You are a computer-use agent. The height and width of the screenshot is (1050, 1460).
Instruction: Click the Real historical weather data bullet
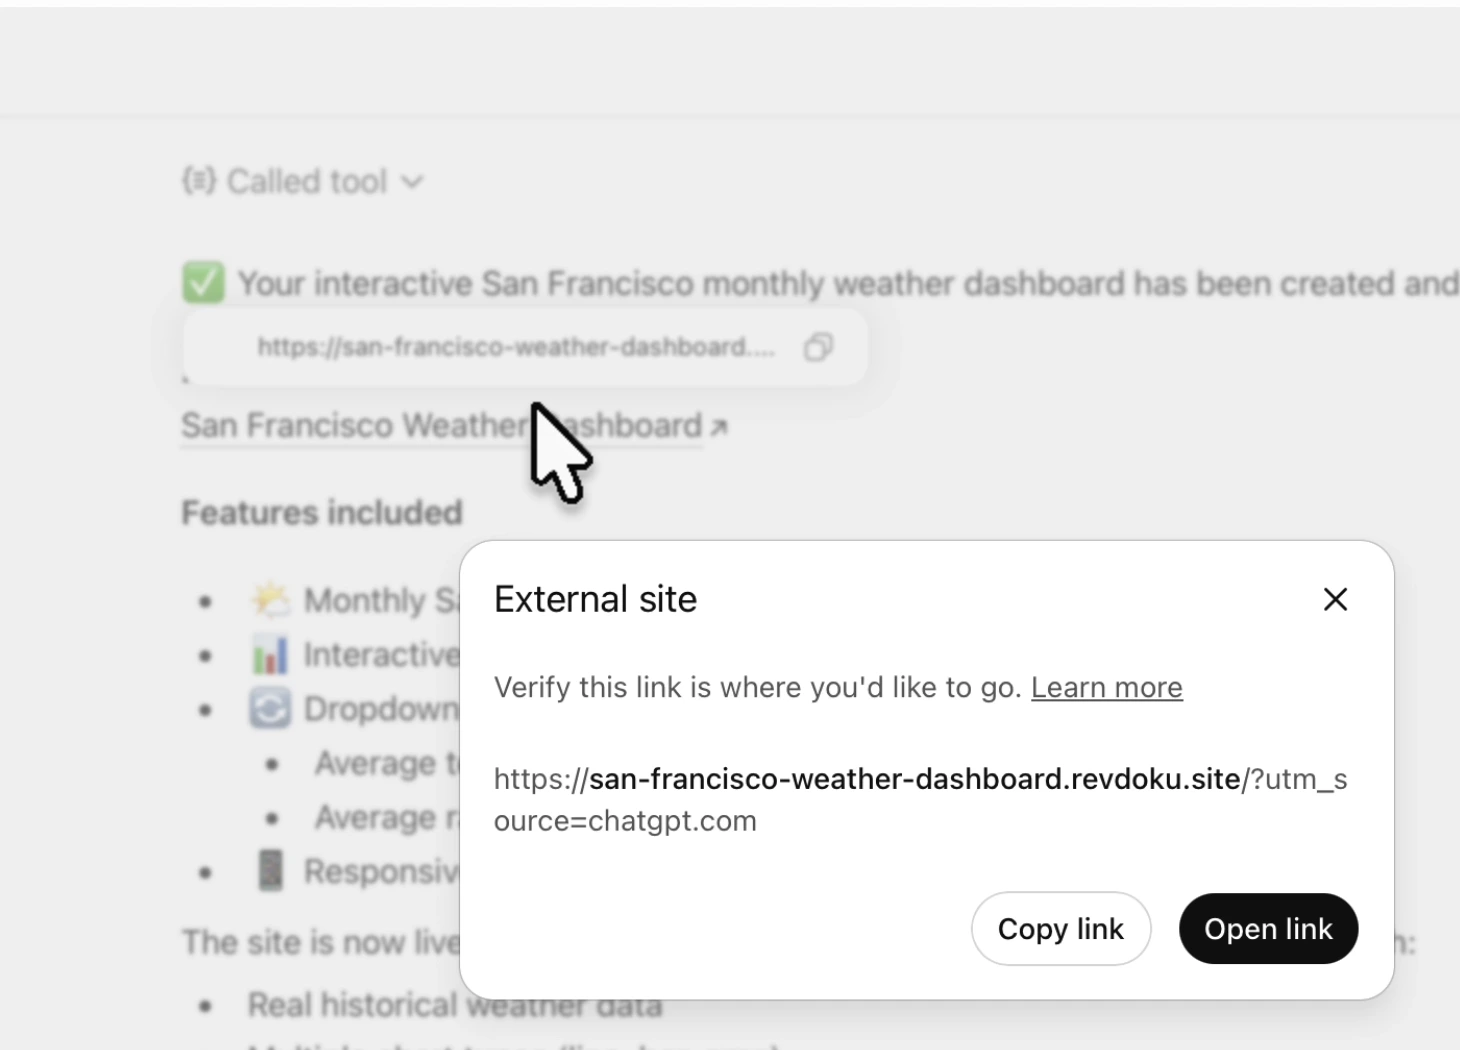point(455,1005)
